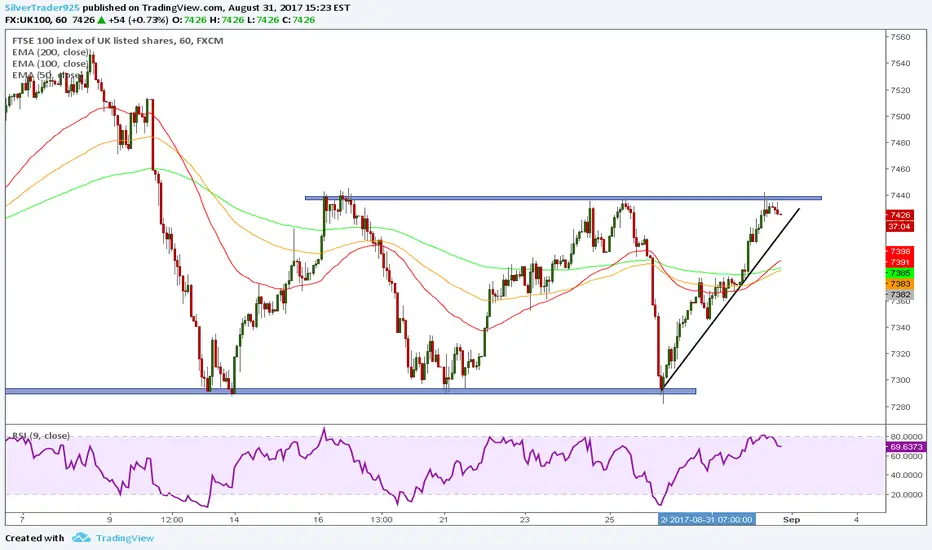Click the red 7398 price axis tag

[x=900, y=252]
